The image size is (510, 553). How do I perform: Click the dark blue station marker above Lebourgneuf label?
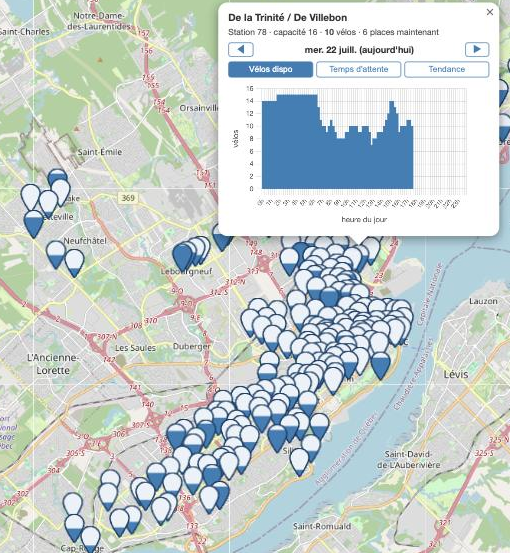pos(182,257)
